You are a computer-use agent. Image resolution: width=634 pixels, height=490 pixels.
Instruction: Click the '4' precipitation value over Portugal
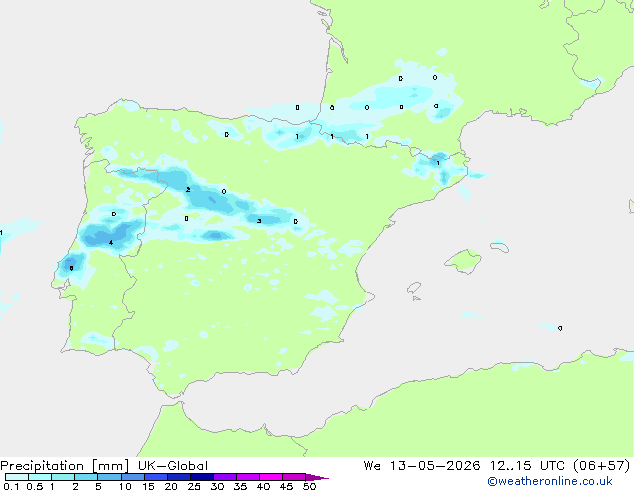111,243
